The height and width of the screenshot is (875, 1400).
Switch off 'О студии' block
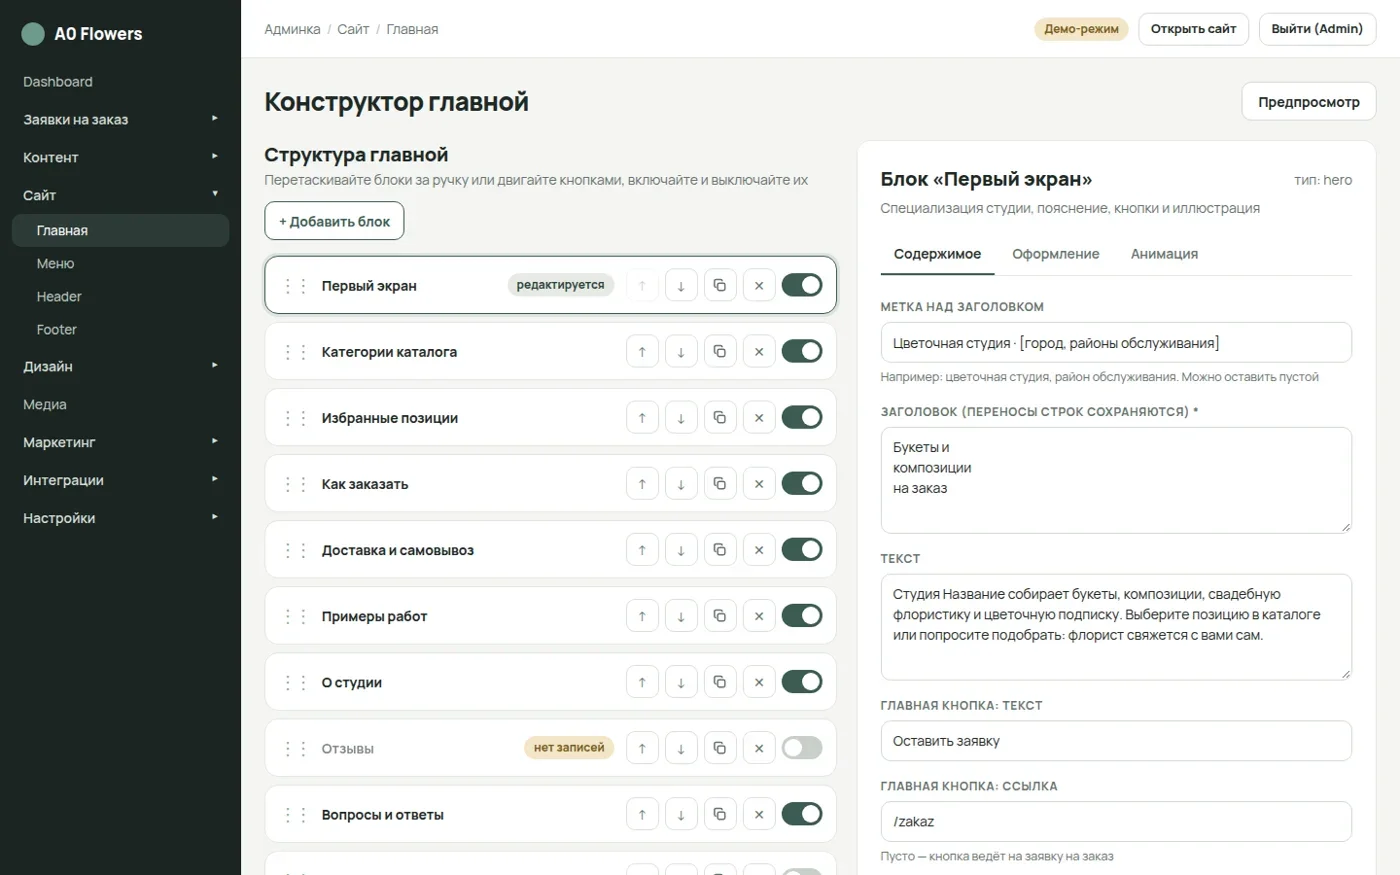(x=802, y=681)
